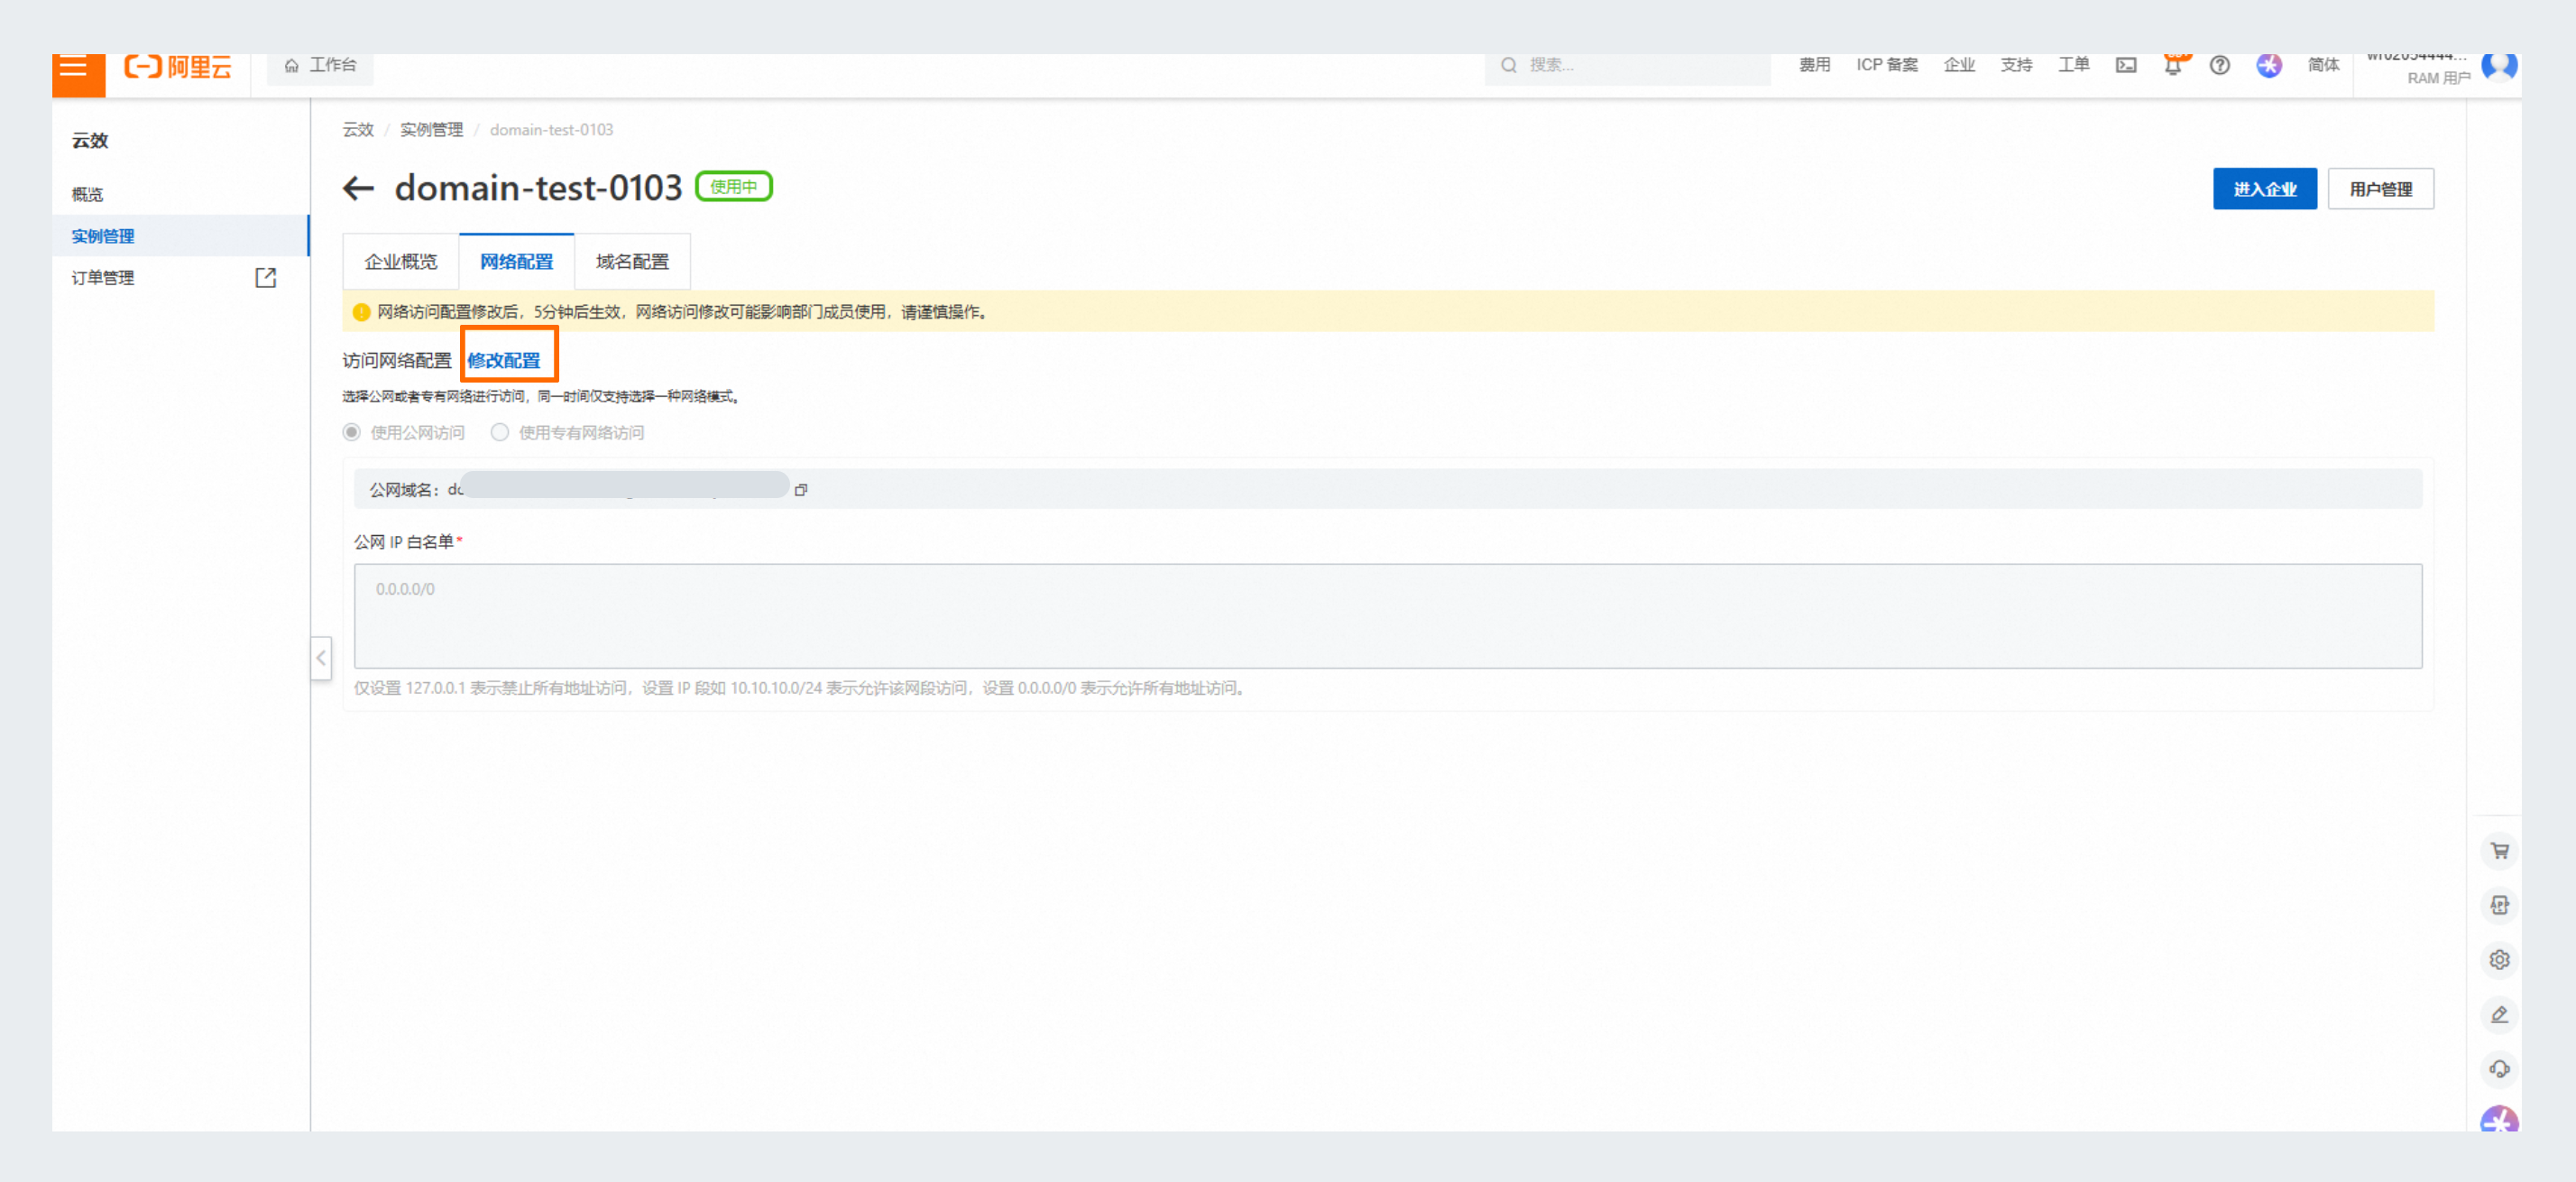This screenshot has height=1182, width=2576.
Task: Launch the Cloud Shell terminal icon
Action: coord(2126,65)
